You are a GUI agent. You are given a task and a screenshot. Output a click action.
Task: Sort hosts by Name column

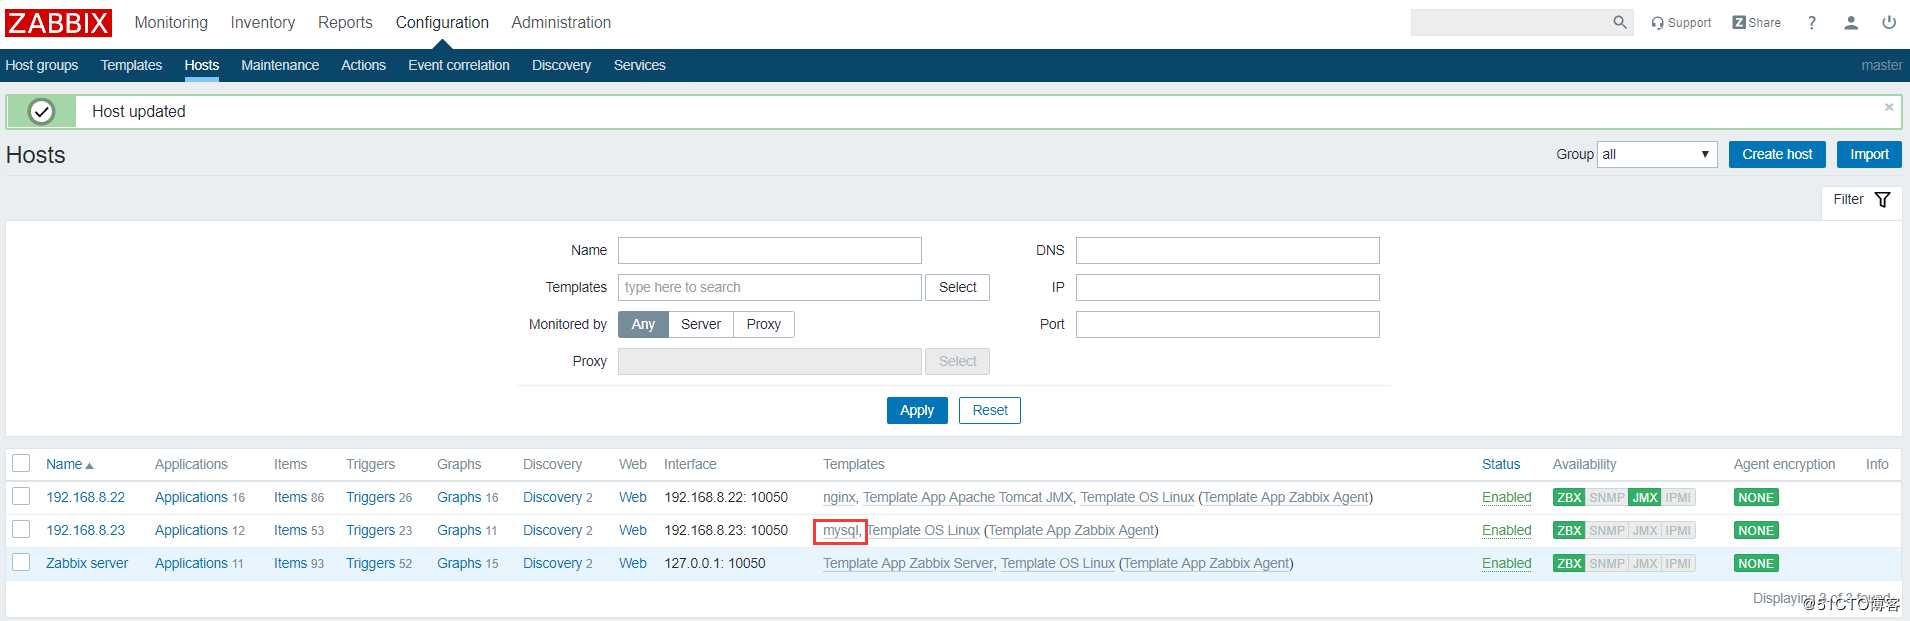[69, 464]
